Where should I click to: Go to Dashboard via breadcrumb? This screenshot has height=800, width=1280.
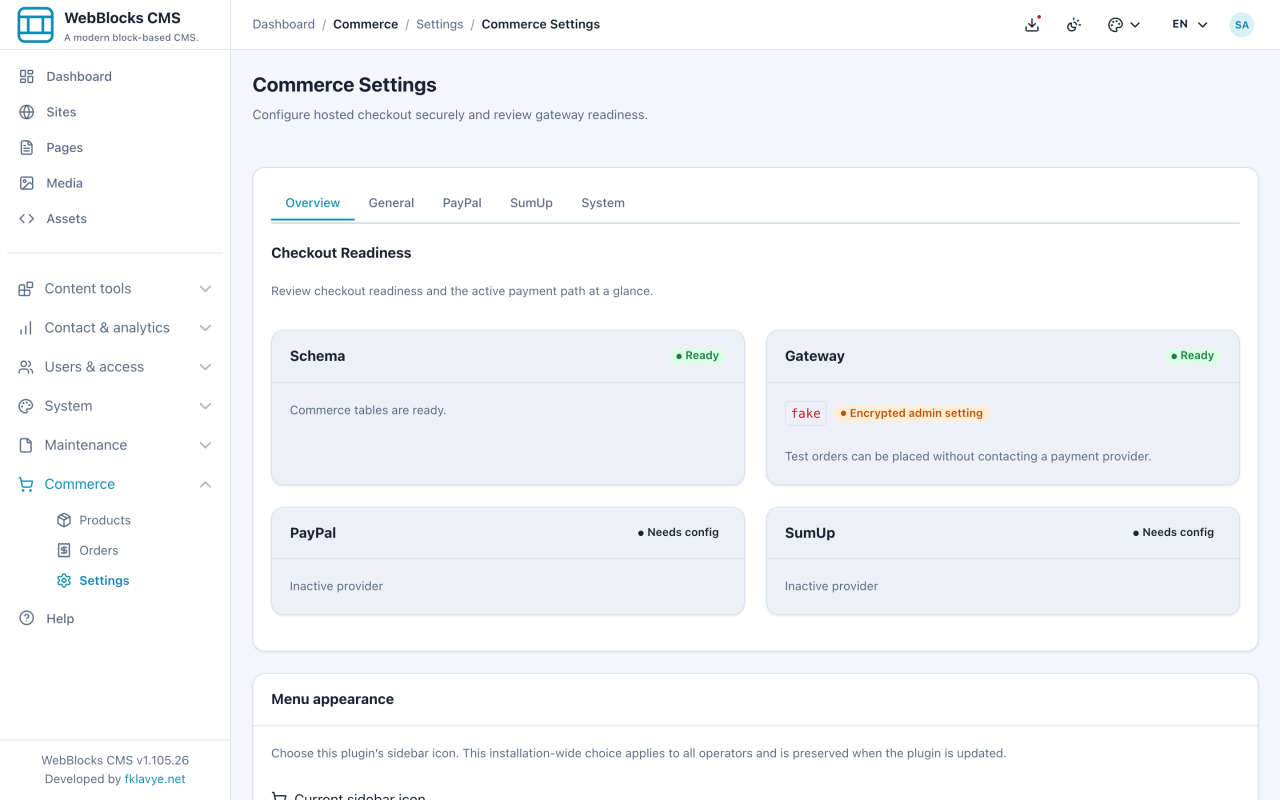tap(284, 24)
